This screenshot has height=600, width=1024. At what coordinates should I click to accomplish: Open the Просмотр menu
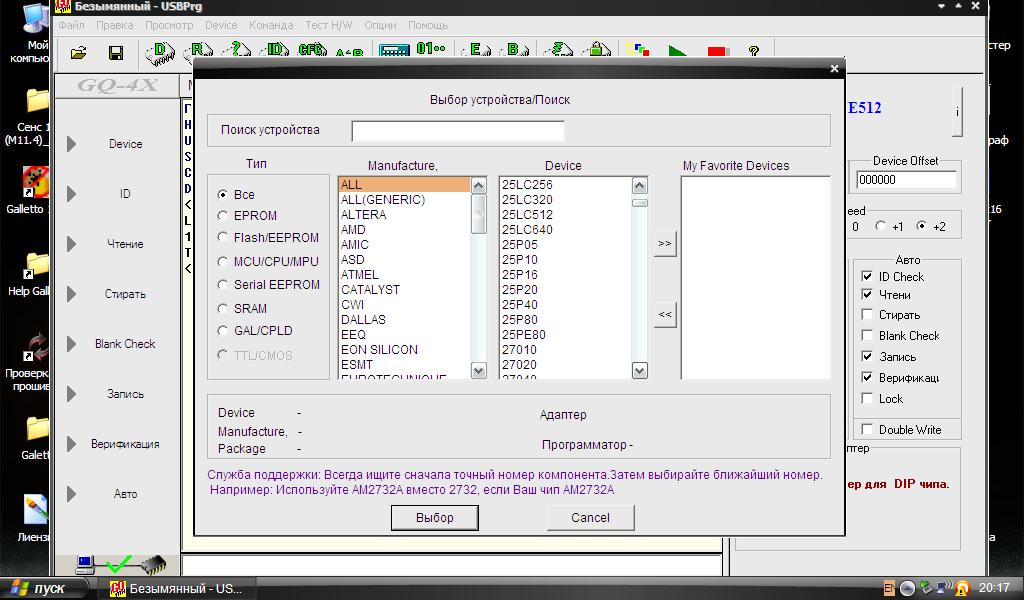pyautogui.click(x=169, y=25)
